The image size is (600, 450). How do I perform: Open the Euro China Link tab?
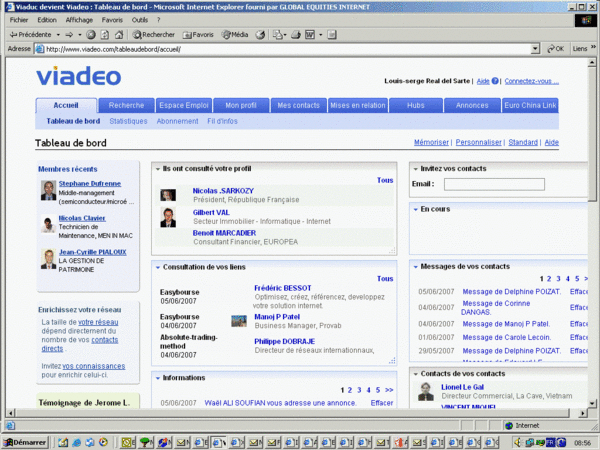(x=530, y=105)
